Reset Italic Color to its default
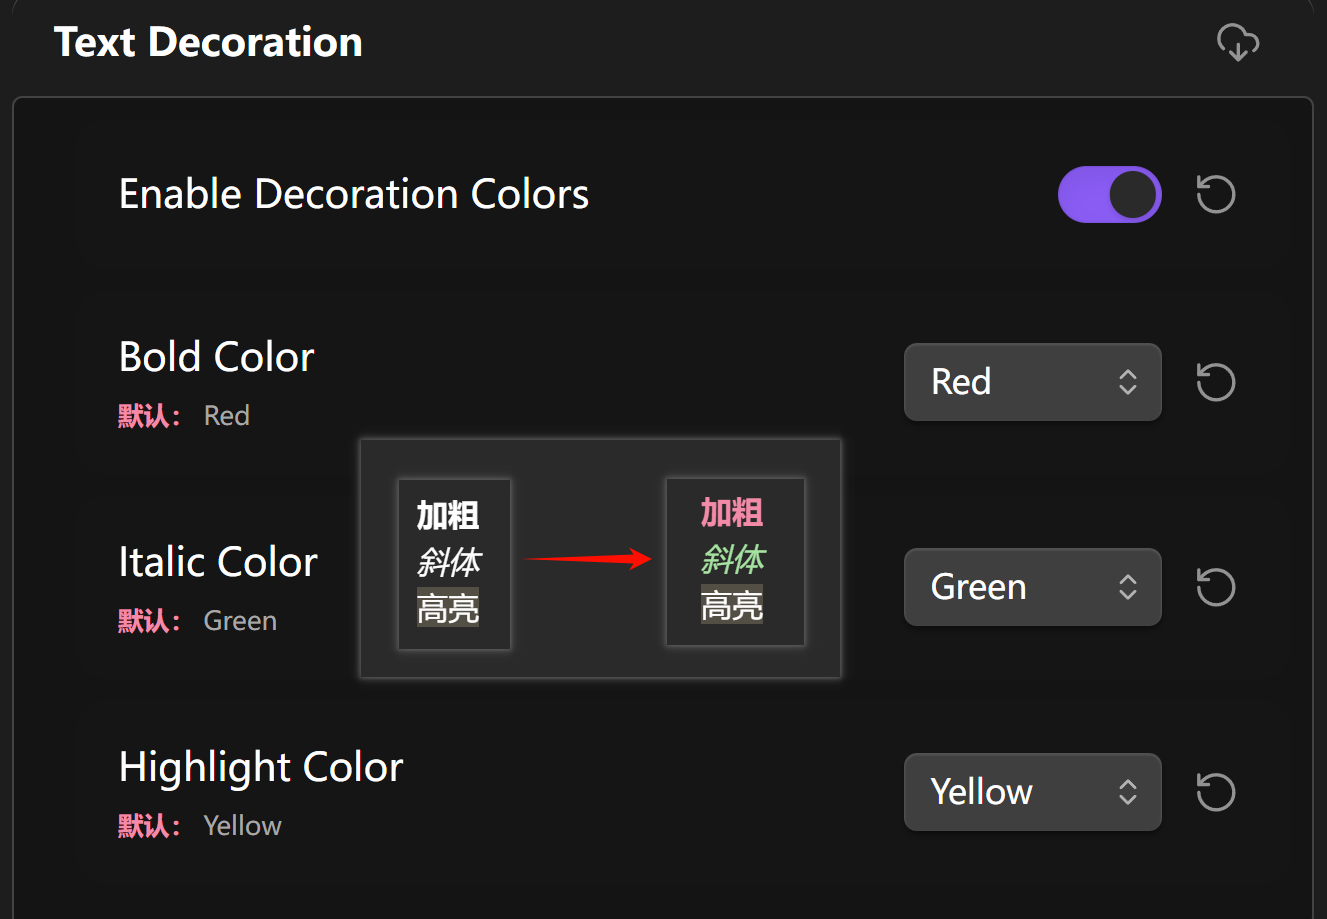The image size is (1327, 919). pos(1216,587)
